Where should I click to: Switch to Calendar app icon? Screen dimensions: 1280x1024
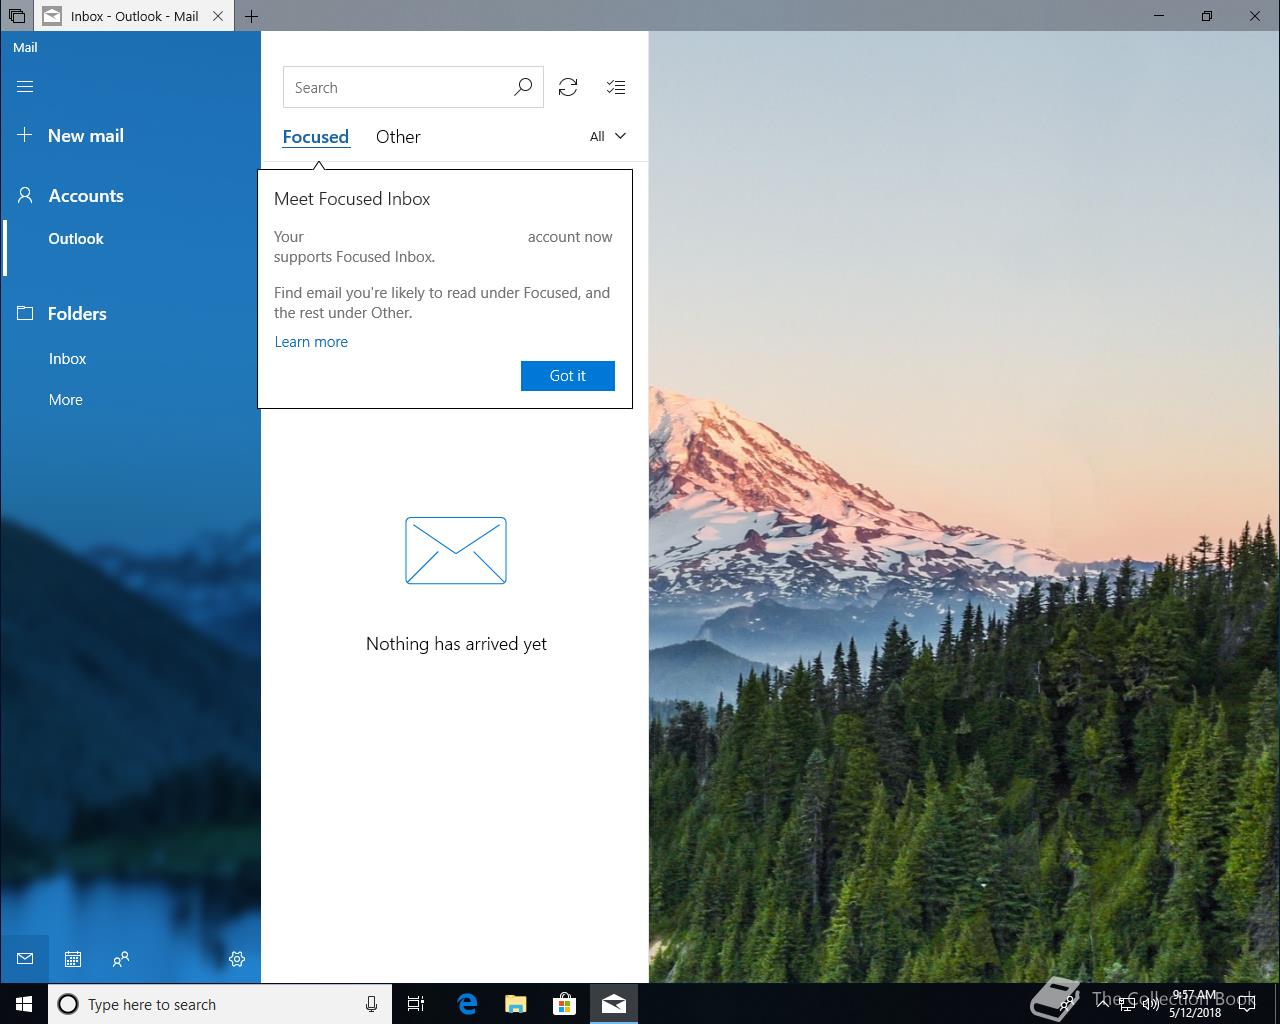tap(73, 959)
